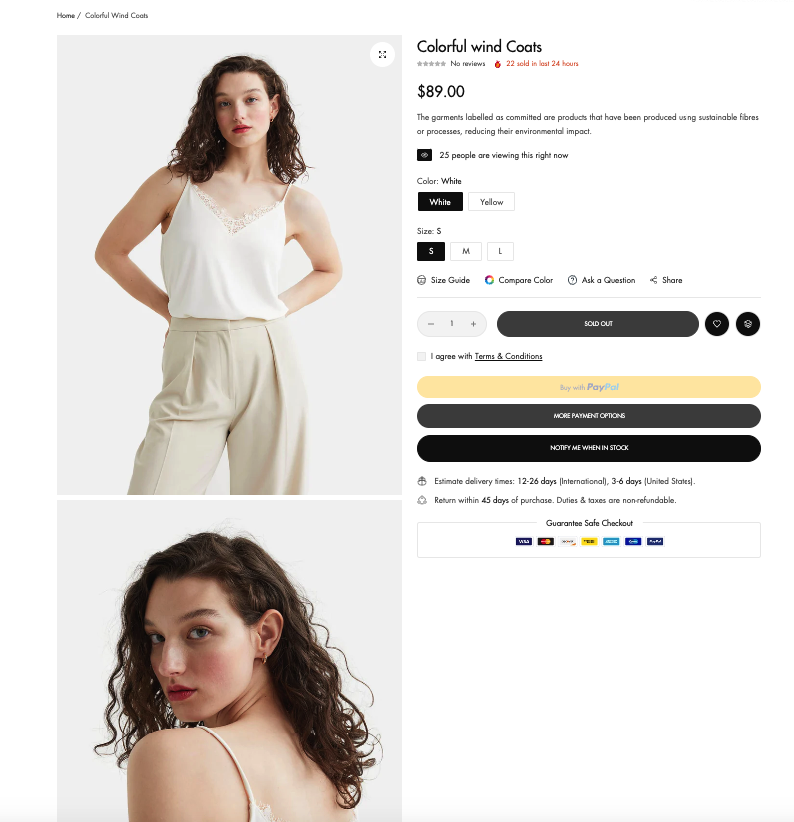Open fullscreen image zoom icon
Screen dimensions: 794x822
pyautogui.click(x=382, y=55)
